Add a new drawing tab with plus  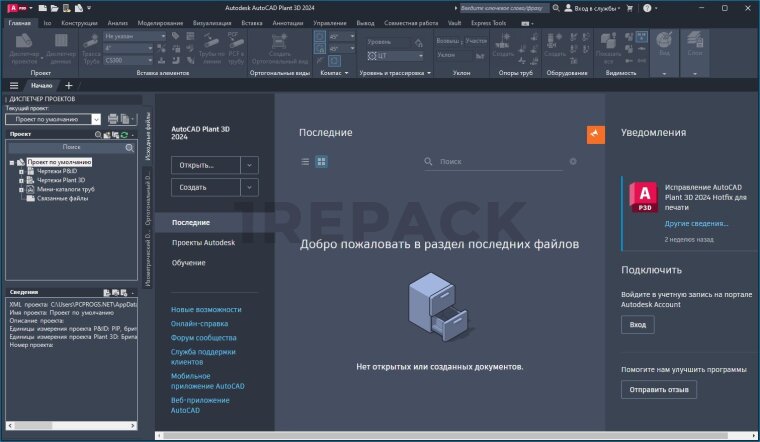pyautogui.click(x=69, y=86)
